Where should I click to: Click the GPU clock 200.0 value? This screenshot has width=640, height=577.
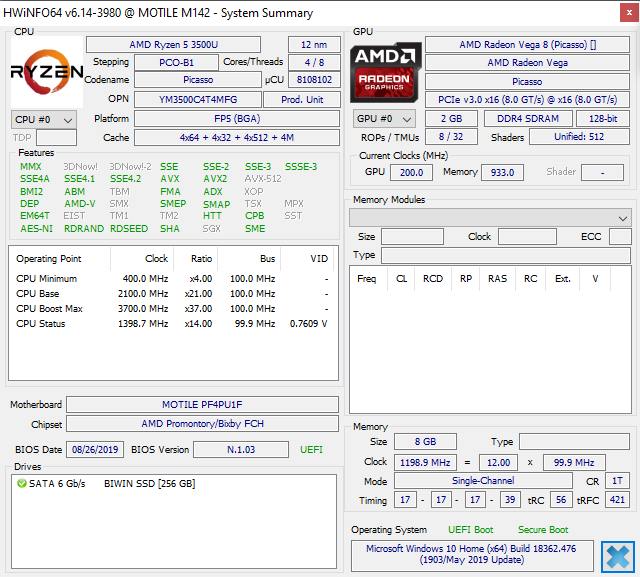[x=411, y=172]
